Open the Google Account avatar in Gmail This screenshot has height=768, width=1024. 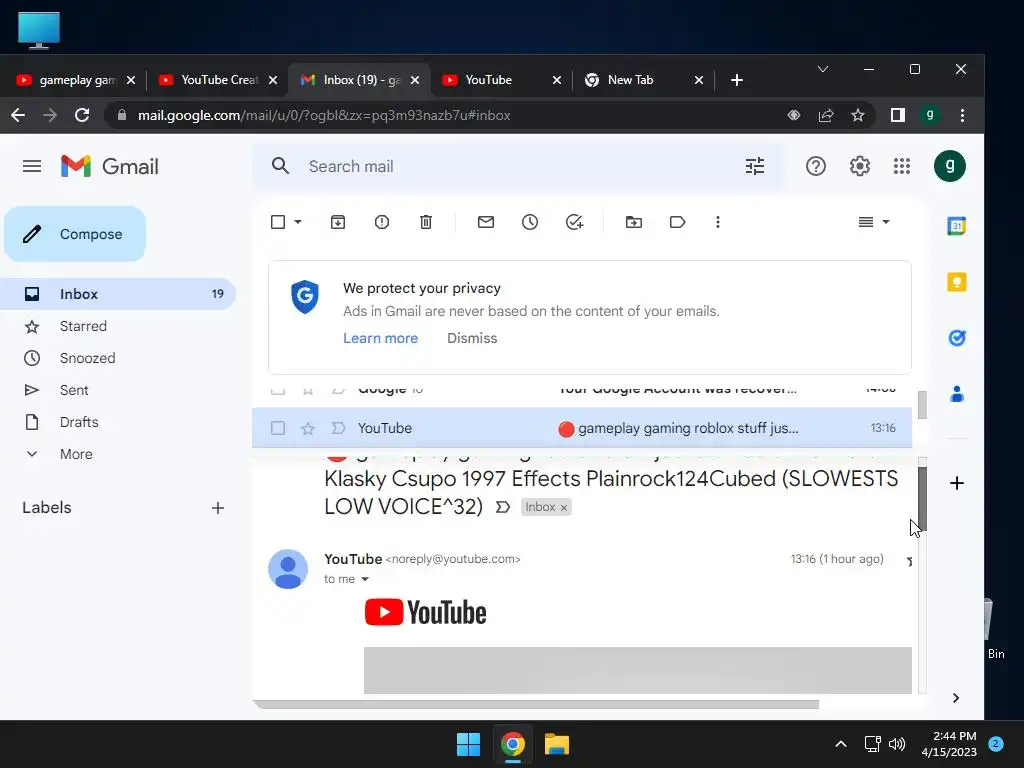[950, 166]
